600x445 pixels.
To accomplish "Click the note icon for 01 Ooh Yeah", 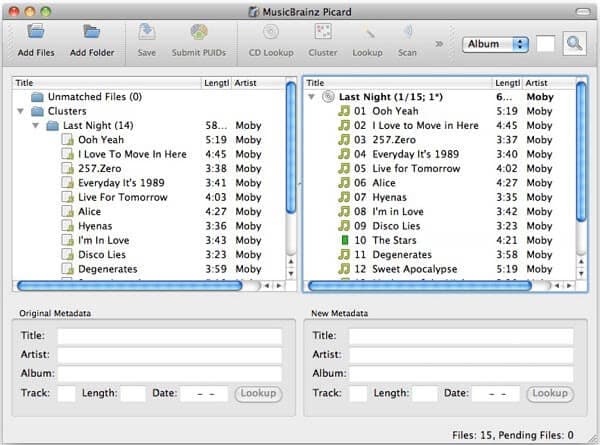I will (344, 111).
